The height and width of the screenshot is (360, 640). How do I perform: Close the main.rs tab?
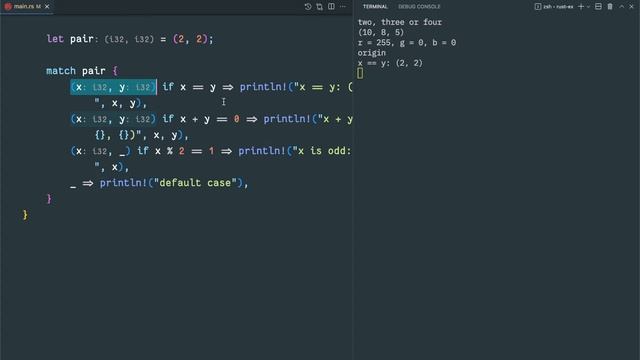point(47,7)
